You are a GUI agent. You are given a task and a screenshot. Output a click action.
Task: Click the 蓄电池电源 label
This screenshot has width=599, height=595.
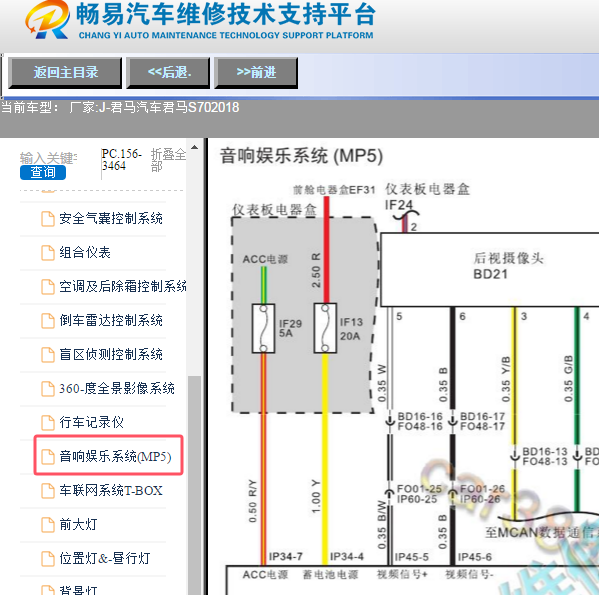point(330,575)
